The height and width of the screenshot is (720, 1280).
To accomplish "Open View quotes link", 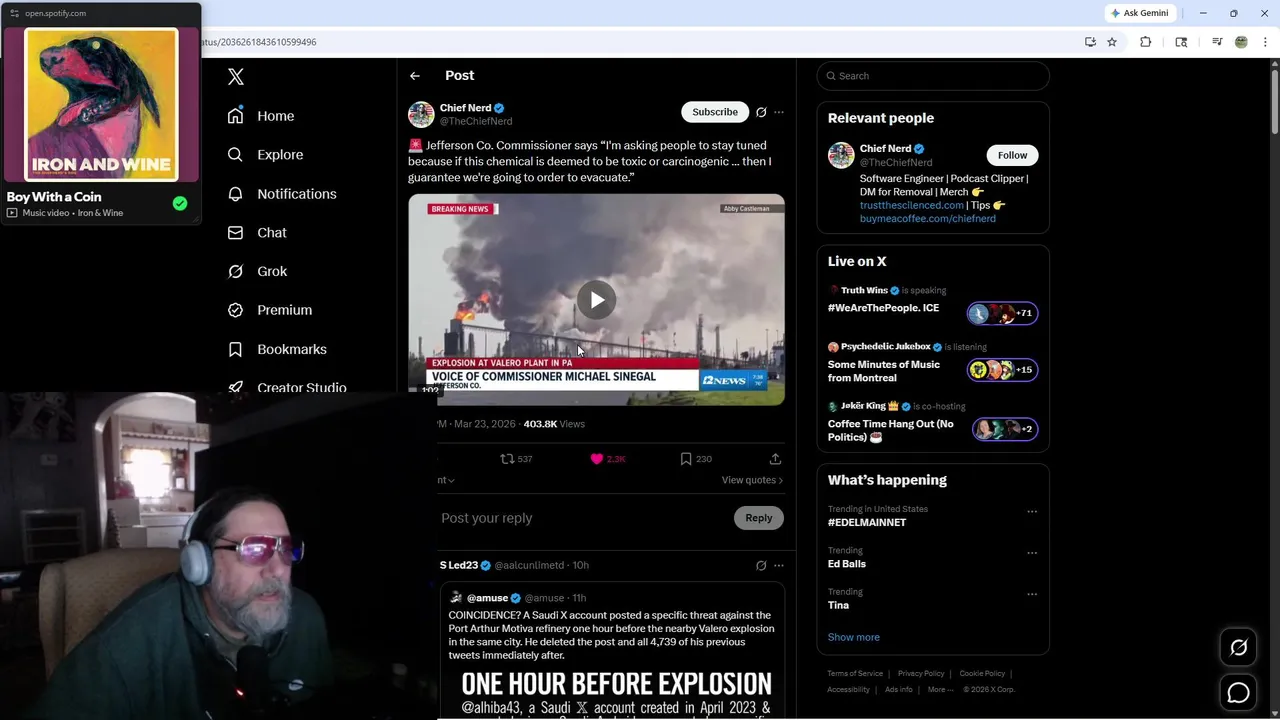I will [752, 480].
